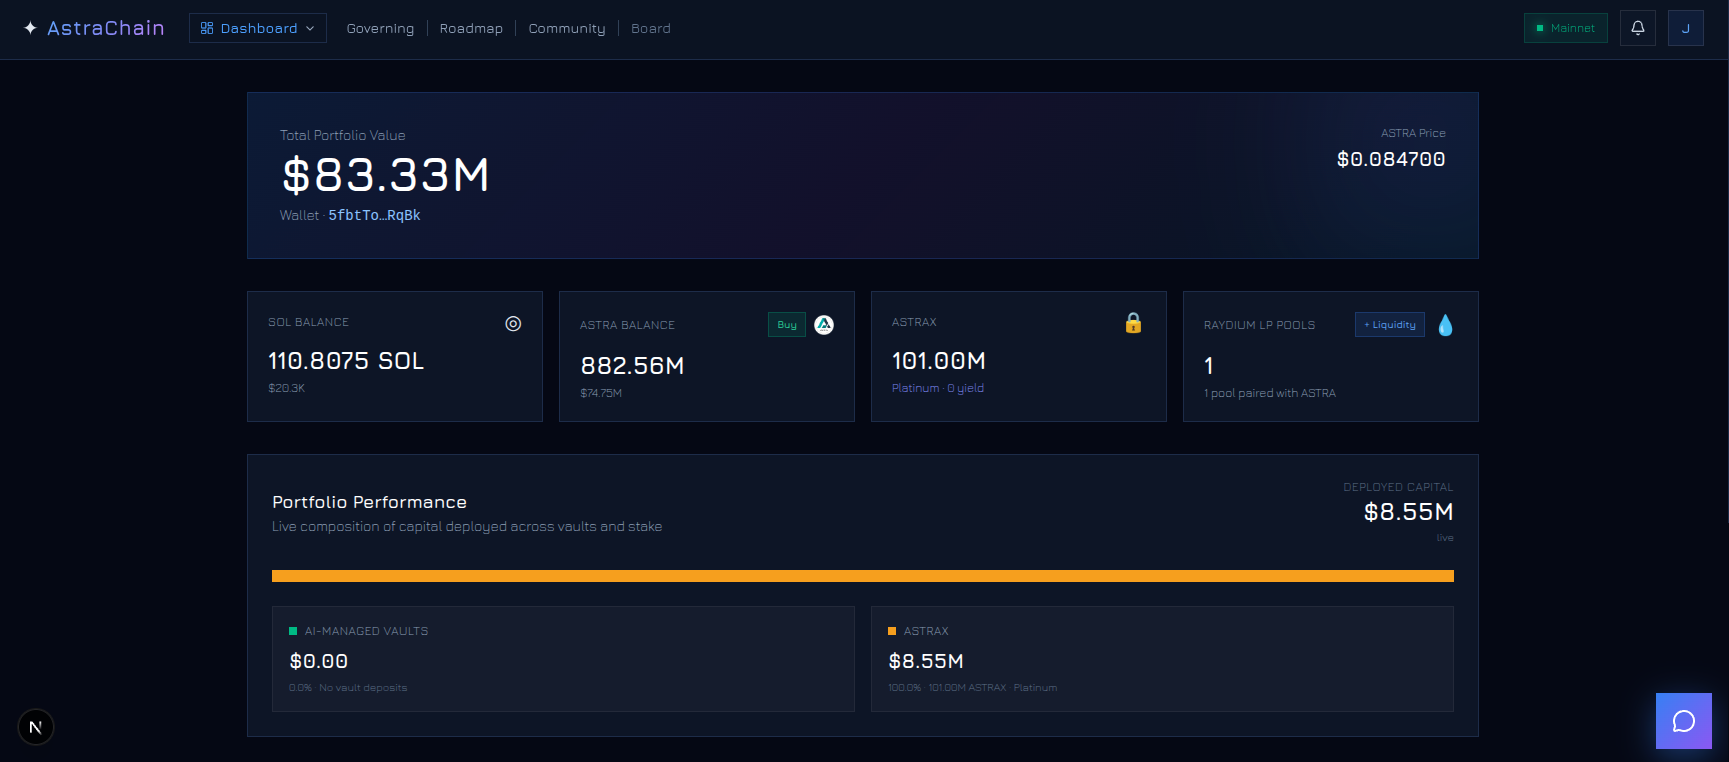Click the Portfolio Performance heading
Screen dimensions: 1729x762
[x=369, y=502]
